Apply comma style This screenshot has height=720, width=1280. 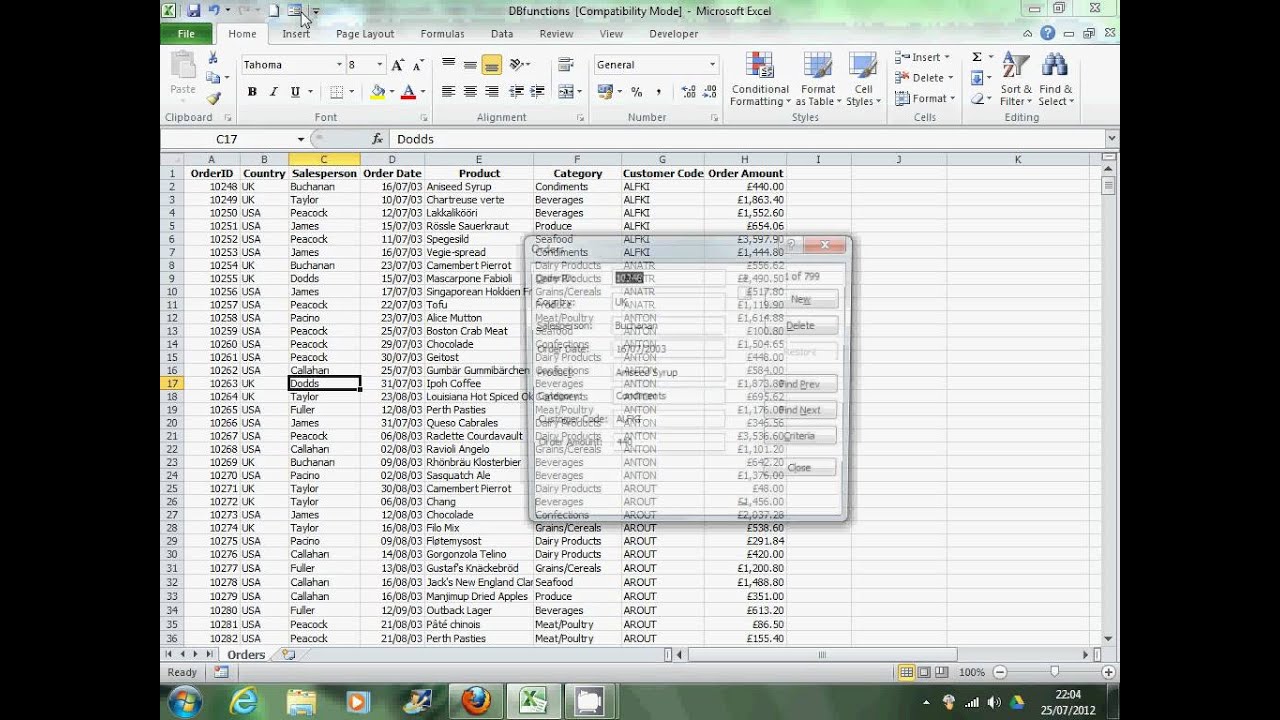point(659,92)
